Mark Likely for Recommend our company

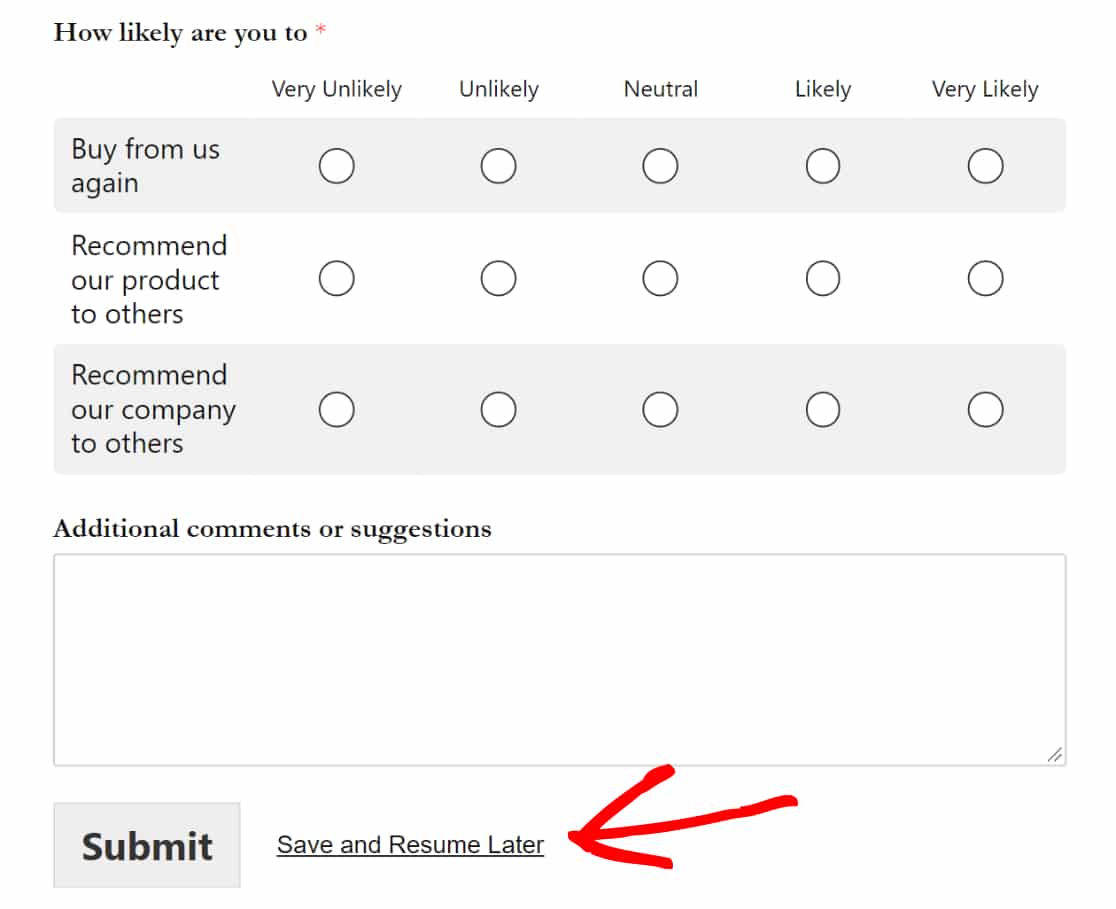point(823,409)
